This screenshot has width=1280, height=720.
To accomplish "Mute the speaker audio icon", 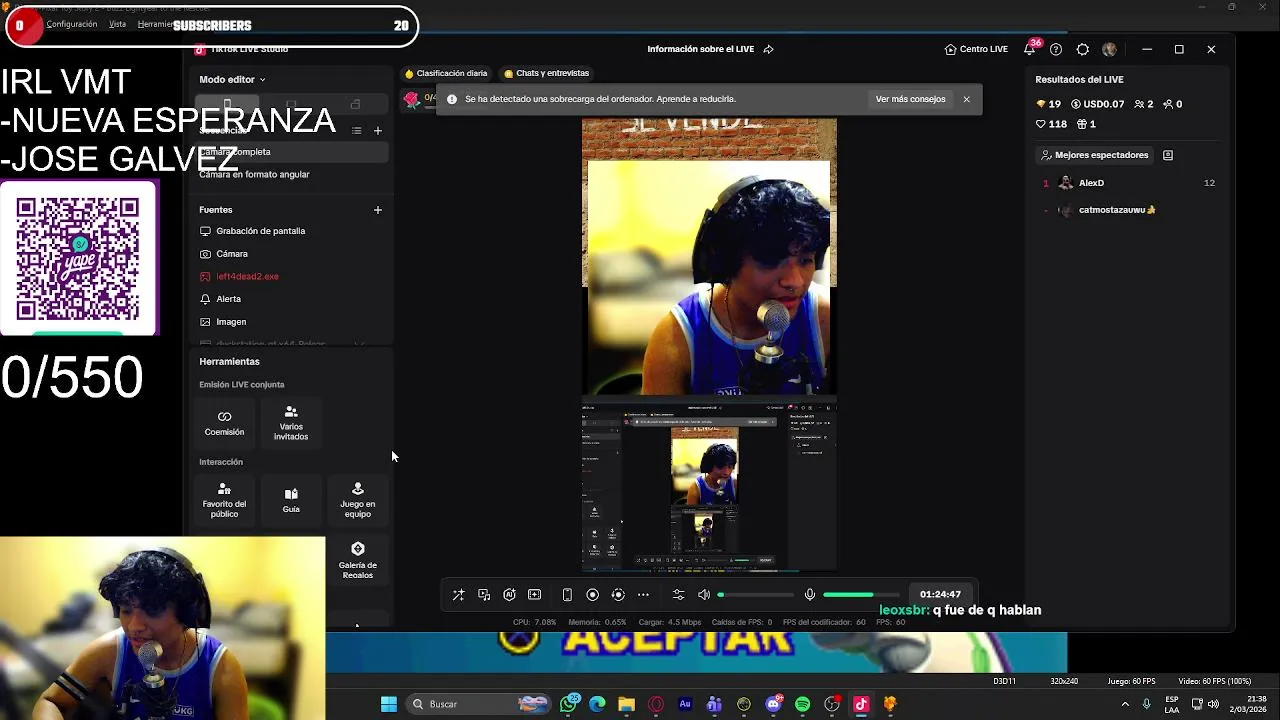I will [704, 595].
